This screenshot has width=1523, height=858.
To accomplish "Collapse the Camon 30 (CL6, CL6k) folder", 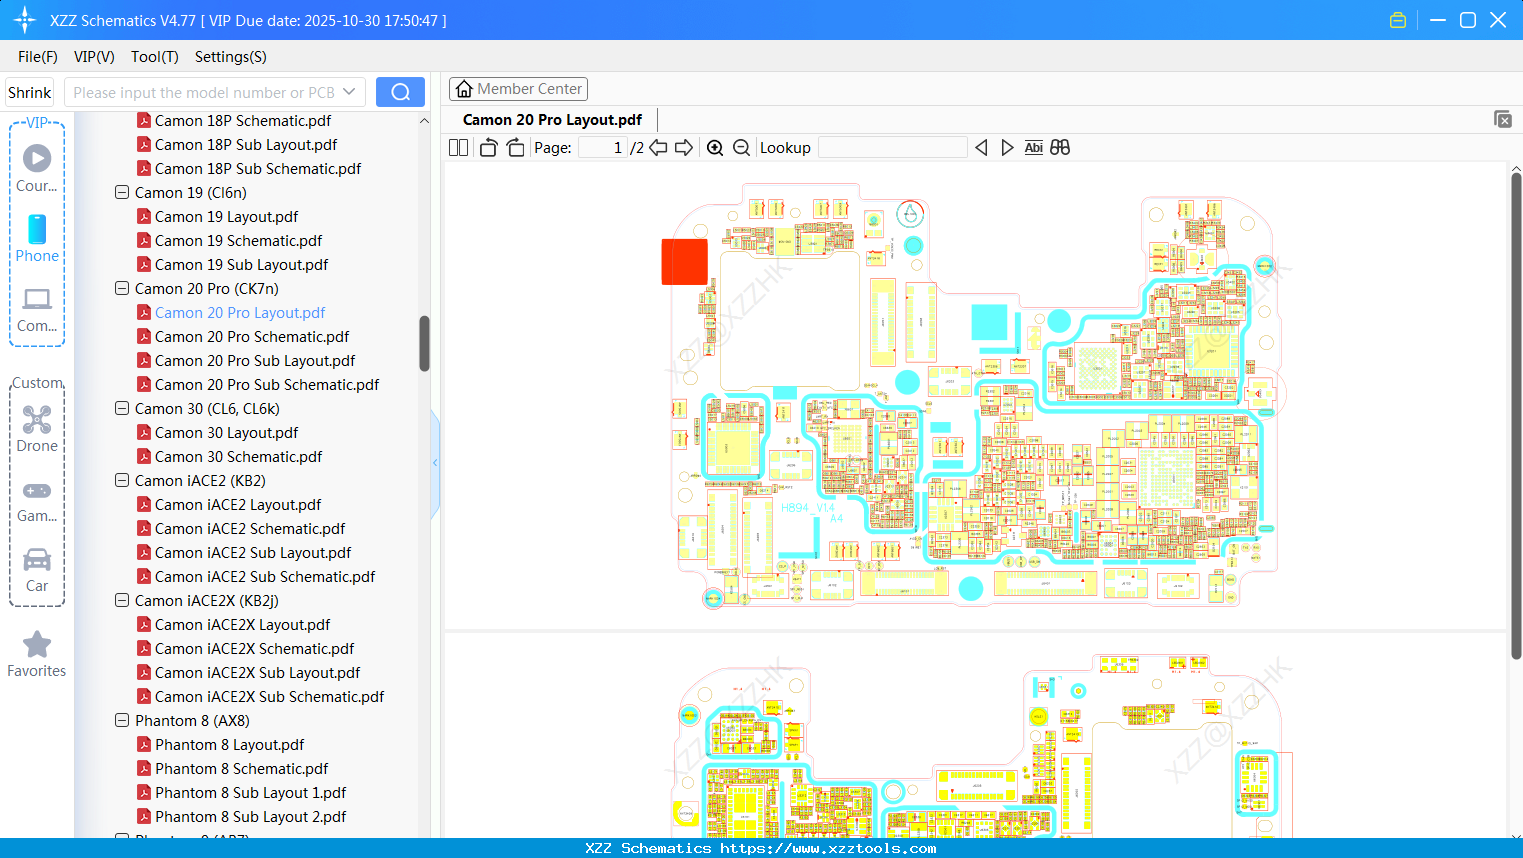I will [x=122, y=408].
